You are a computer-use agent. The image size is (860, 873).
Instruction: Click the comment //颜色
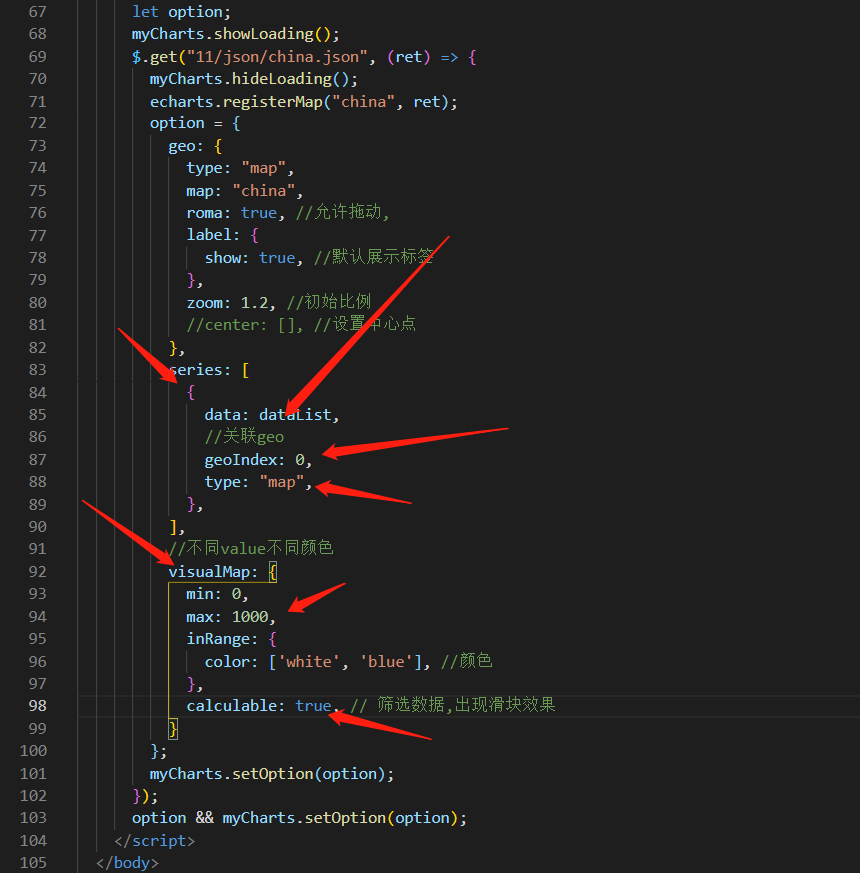(466, 661)
